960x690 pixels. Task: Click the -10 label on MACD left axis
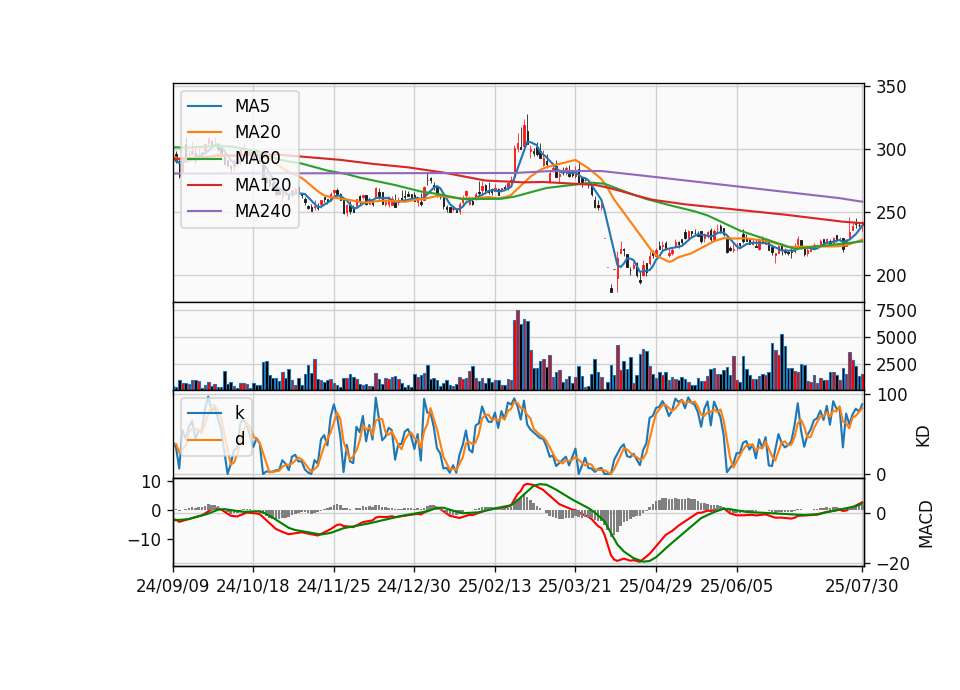click(144, 540)
